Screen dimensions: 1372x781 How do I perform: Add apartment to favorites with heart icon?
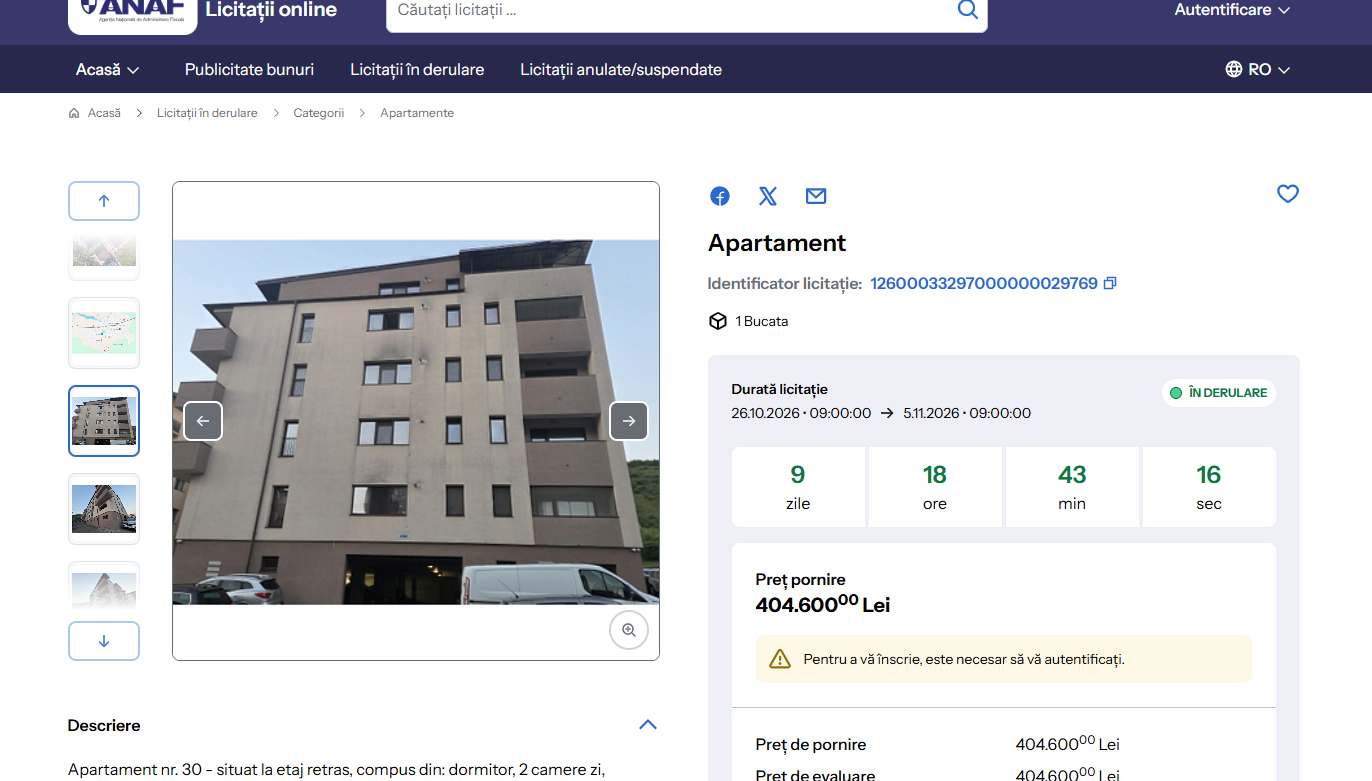pyautogui.click(x=1288, y=194)
